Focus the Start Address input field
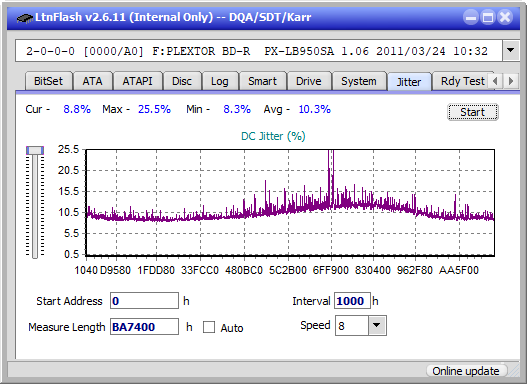 coord(145,300)
